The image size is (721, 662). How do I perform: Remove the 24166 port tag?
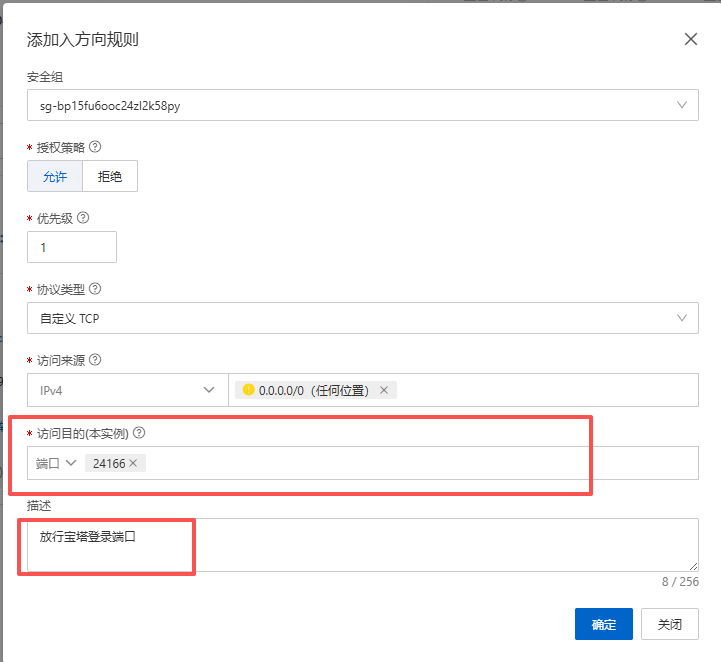pyautogui.click(x=134, y=463)
